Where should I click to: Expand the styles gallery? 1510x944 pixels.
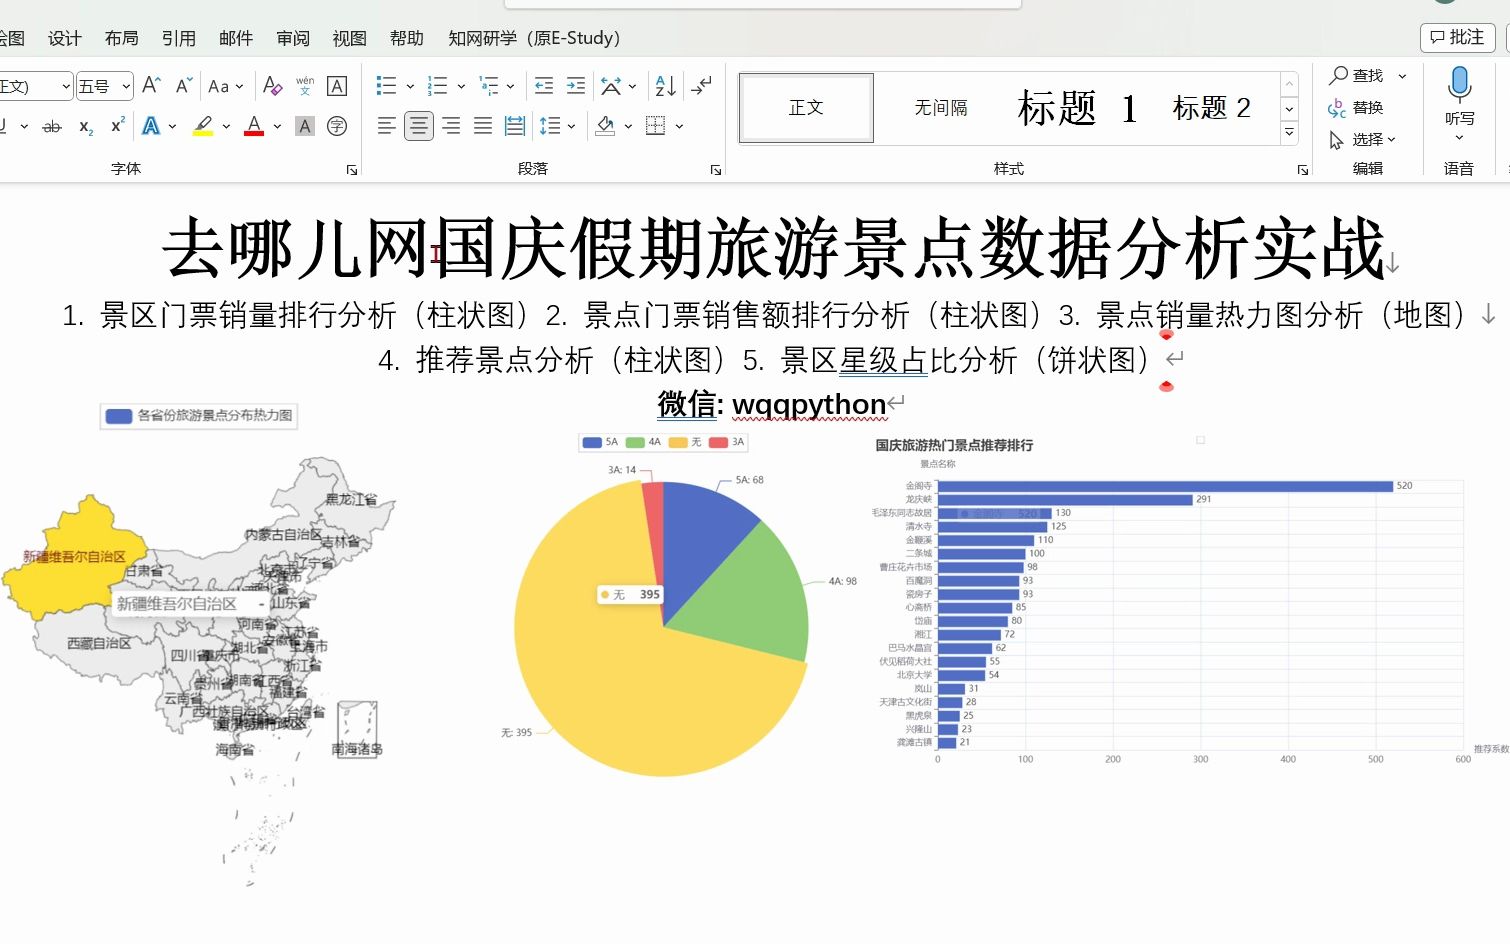tap(1290, 132)
